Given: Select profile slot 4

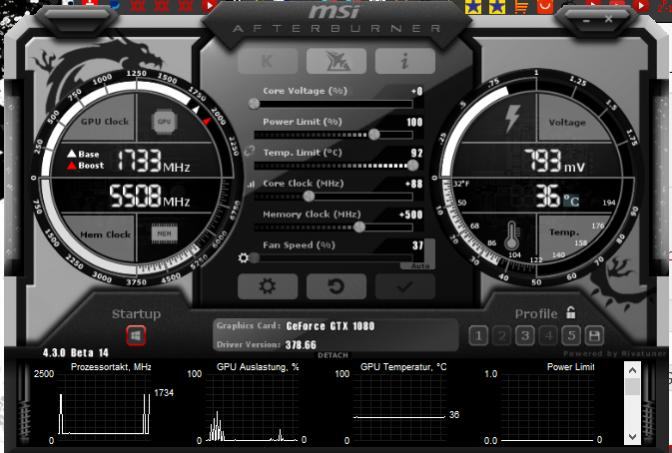Looking at the screenshot, I should [548, 336].
